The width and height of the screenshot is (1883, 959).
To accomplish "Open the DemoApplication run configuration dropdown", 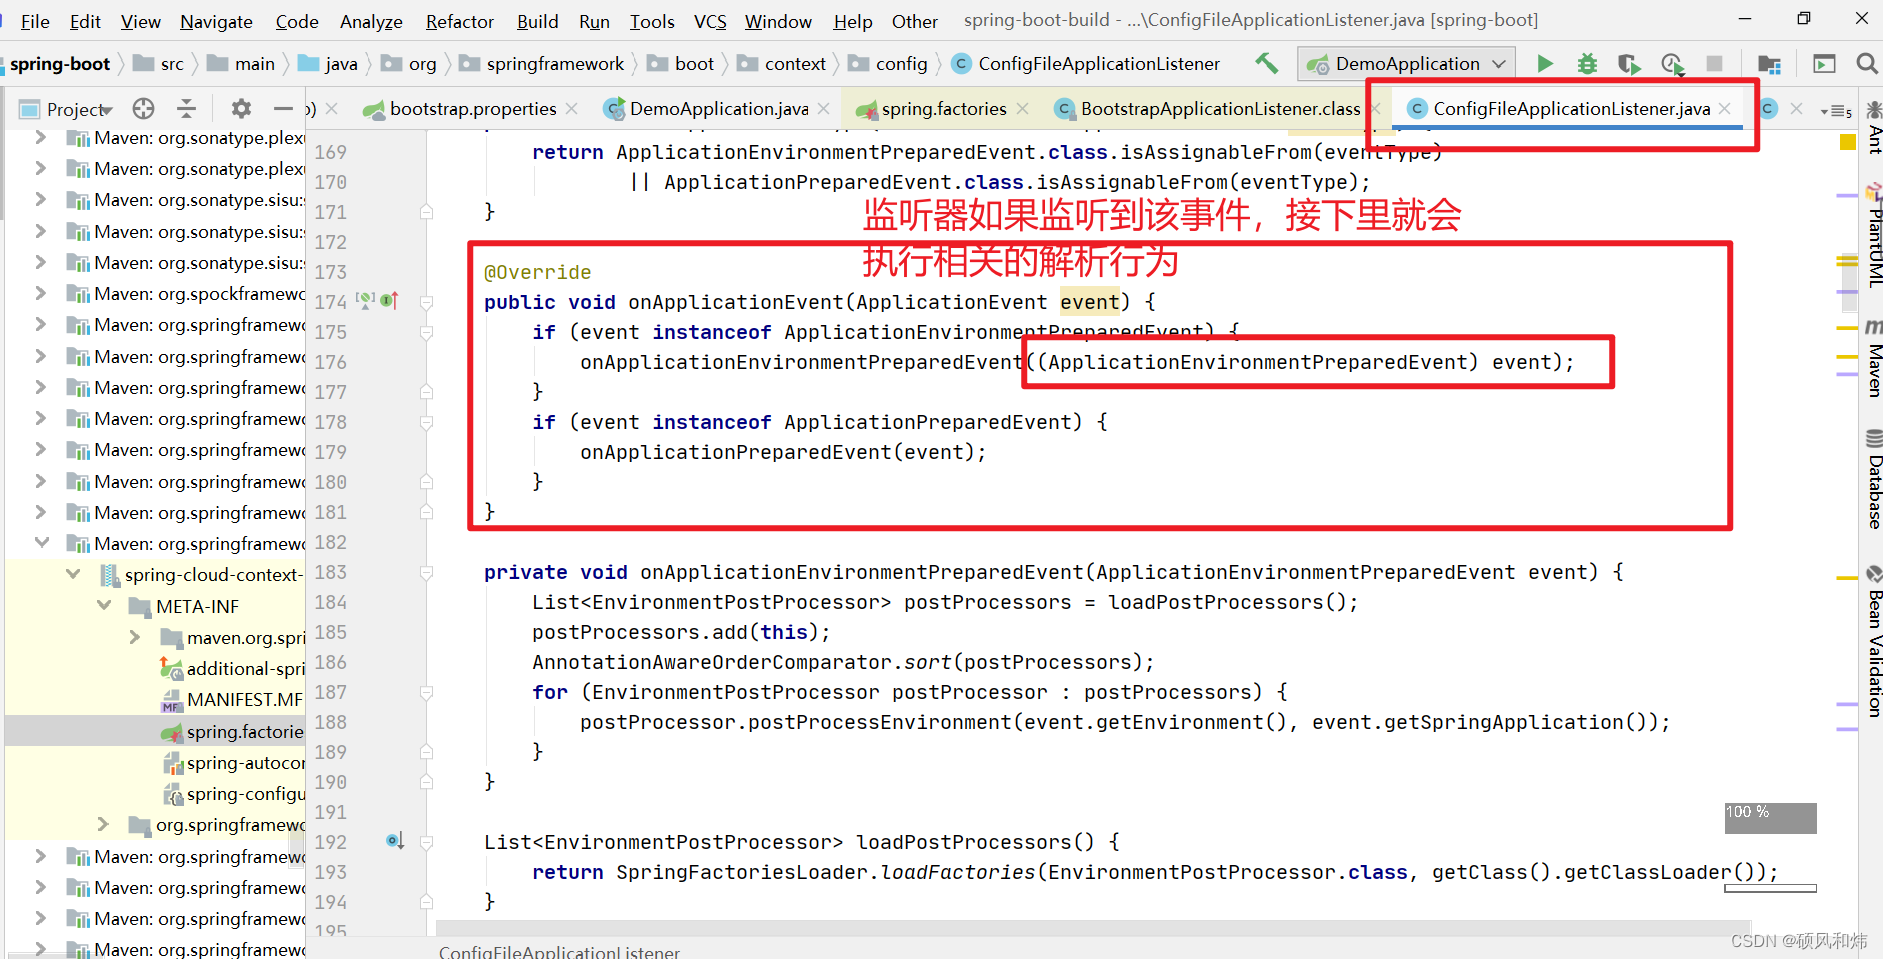I will coord(1406,64).
